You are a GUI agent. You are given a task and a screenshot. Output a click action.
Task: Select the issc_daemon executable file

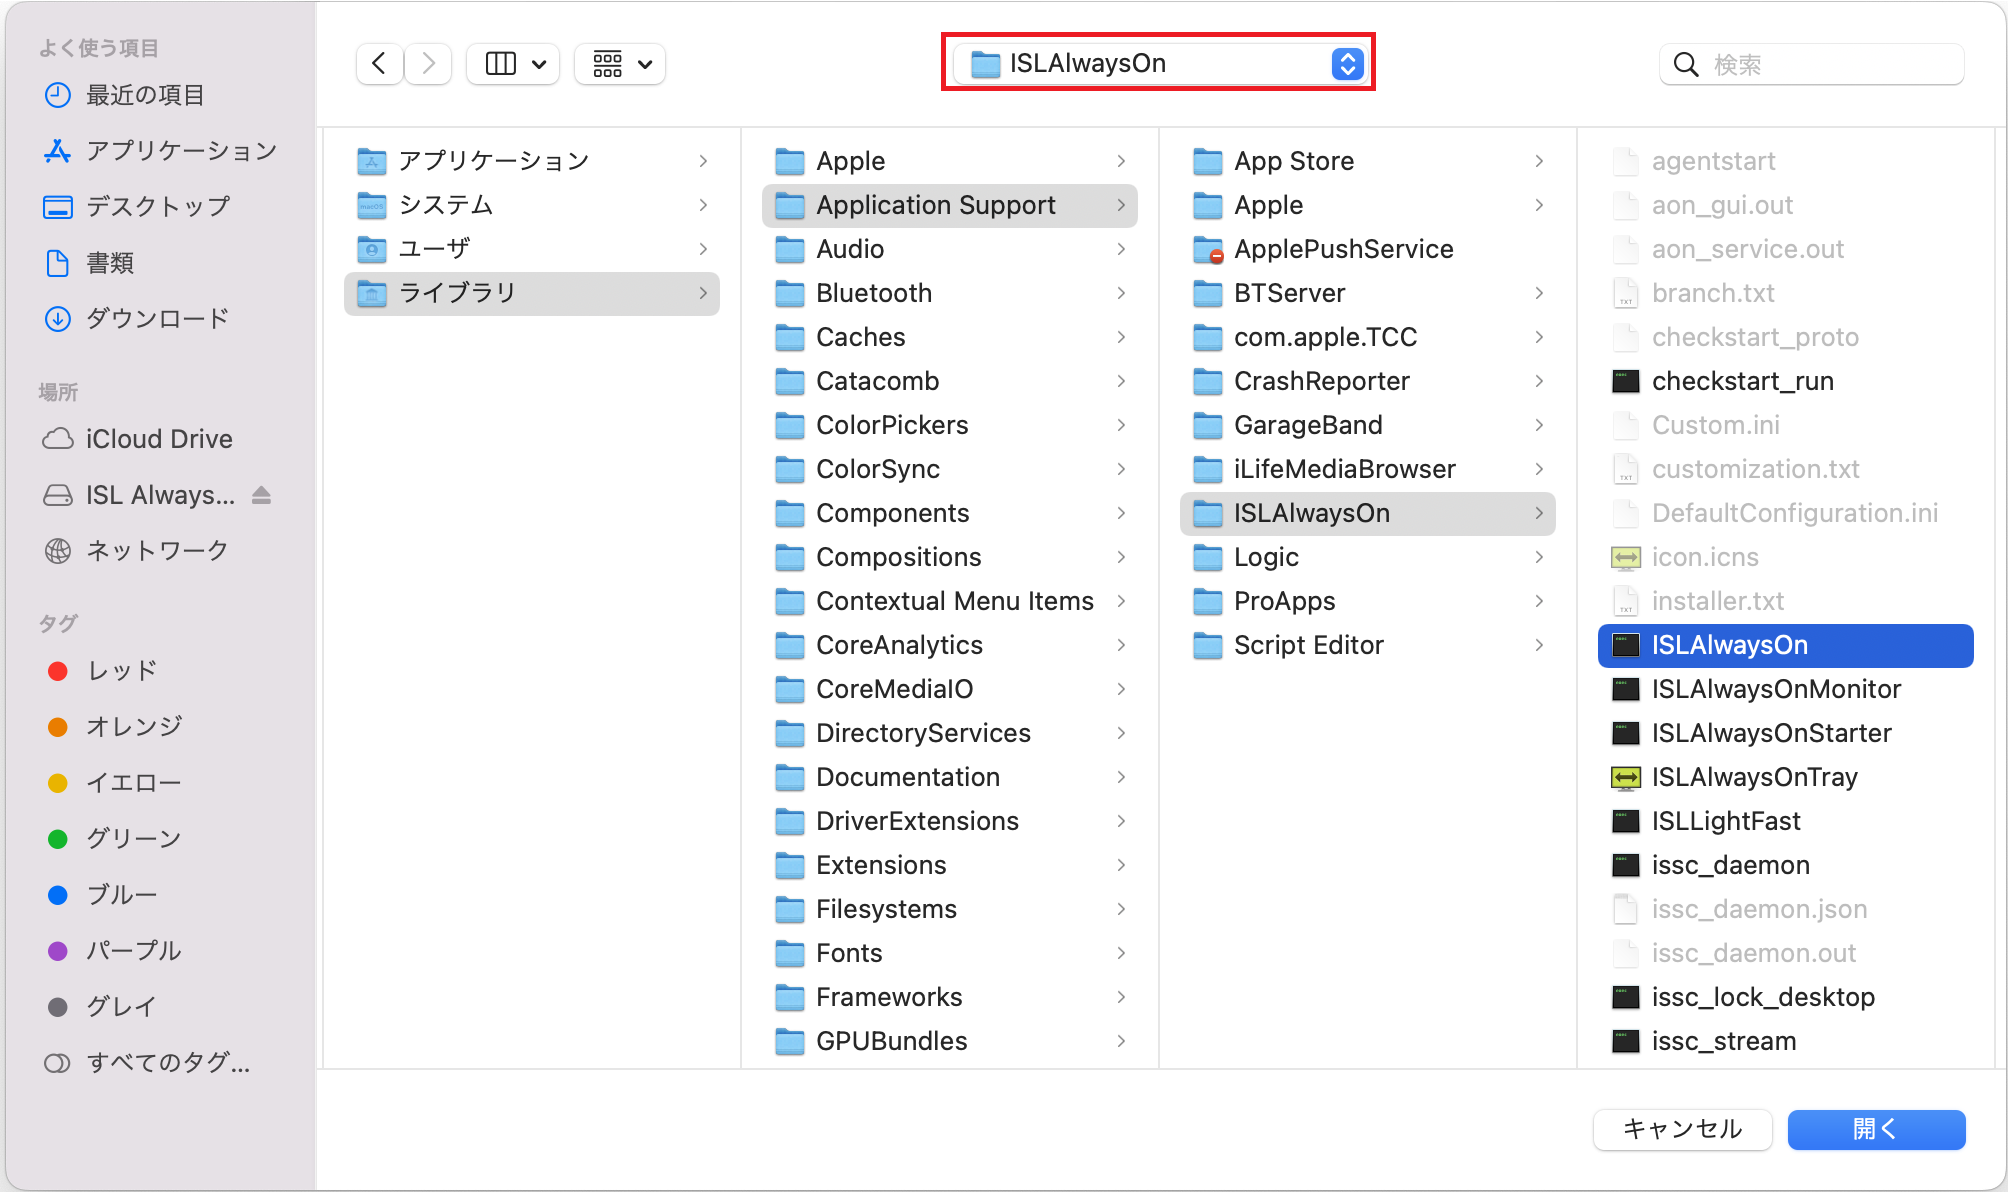pyautogui.click(x=1730, y=865)
